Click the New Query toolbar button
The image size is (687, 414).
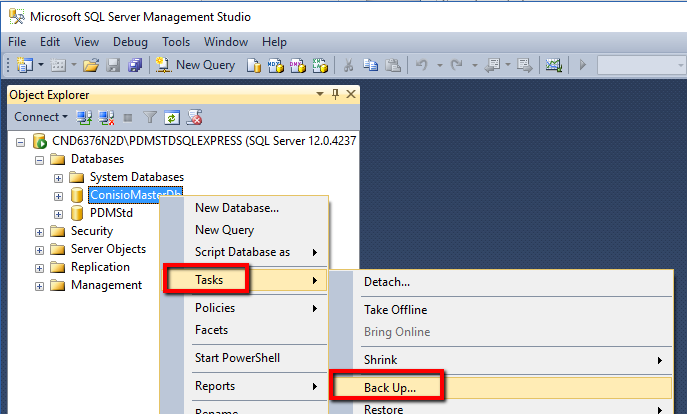tap(197, 65)
